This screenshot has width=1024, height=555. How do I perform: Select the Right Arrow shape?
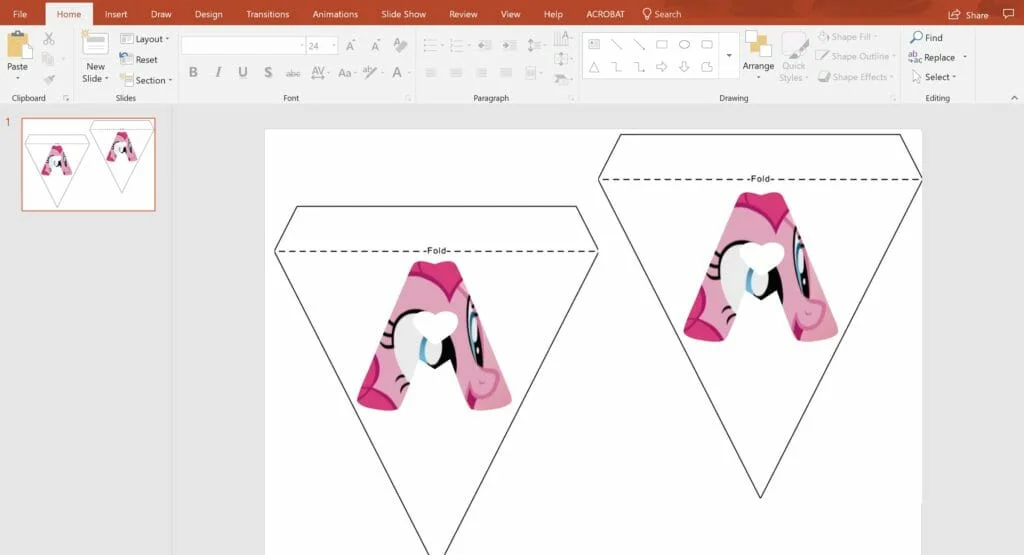tap(662, 67)
